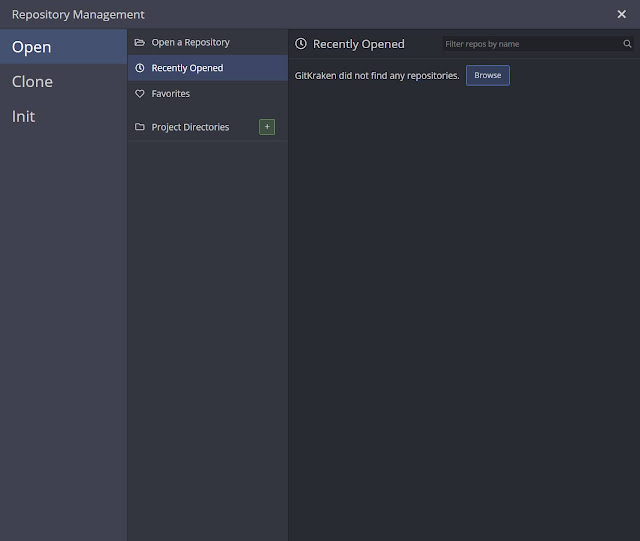
Task: Open the Favorites list
Action: pyautogui.click(x=208, y=94)
